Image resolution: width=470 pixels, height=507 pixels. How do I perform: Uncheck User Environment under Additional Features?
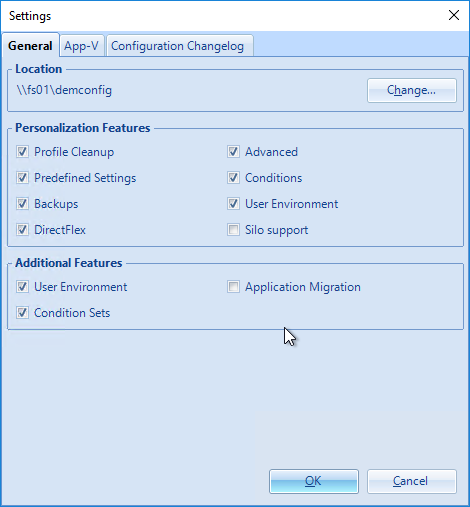click(22, 287)
